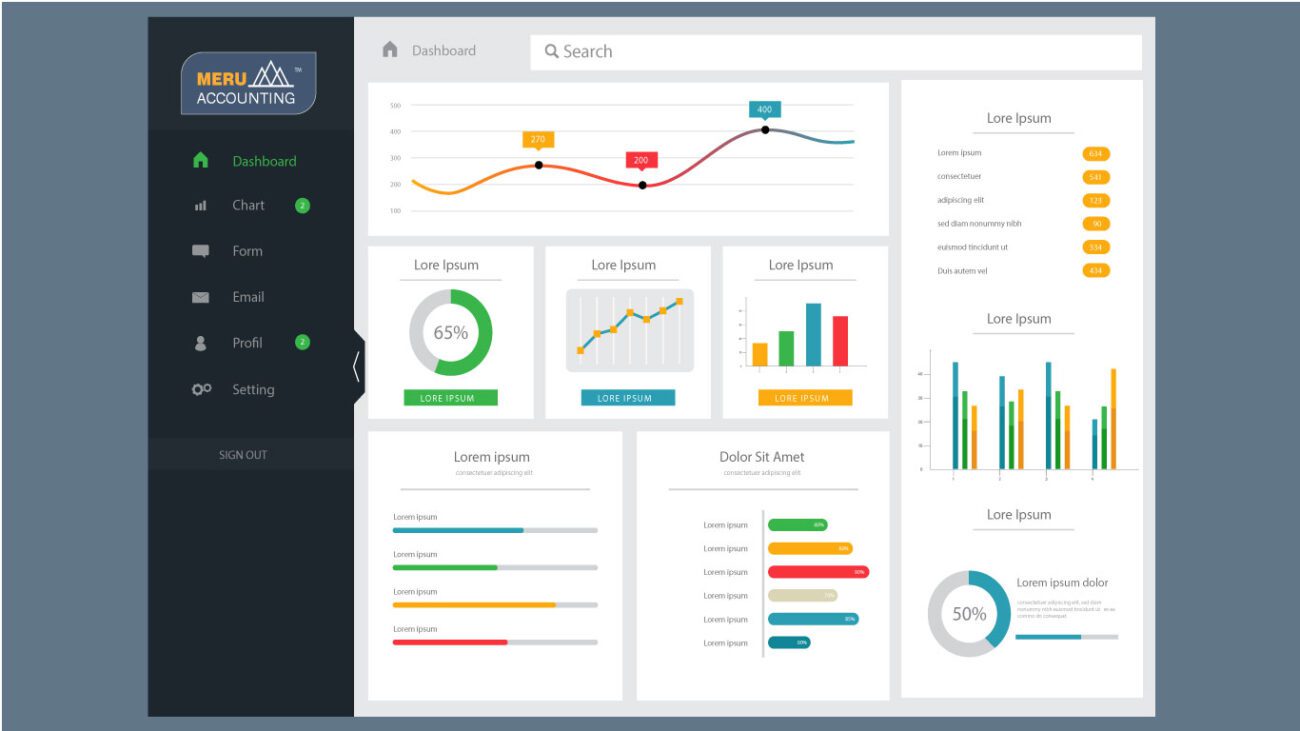
Task: Click the green badge next to Chart
Action: [302, 205]
